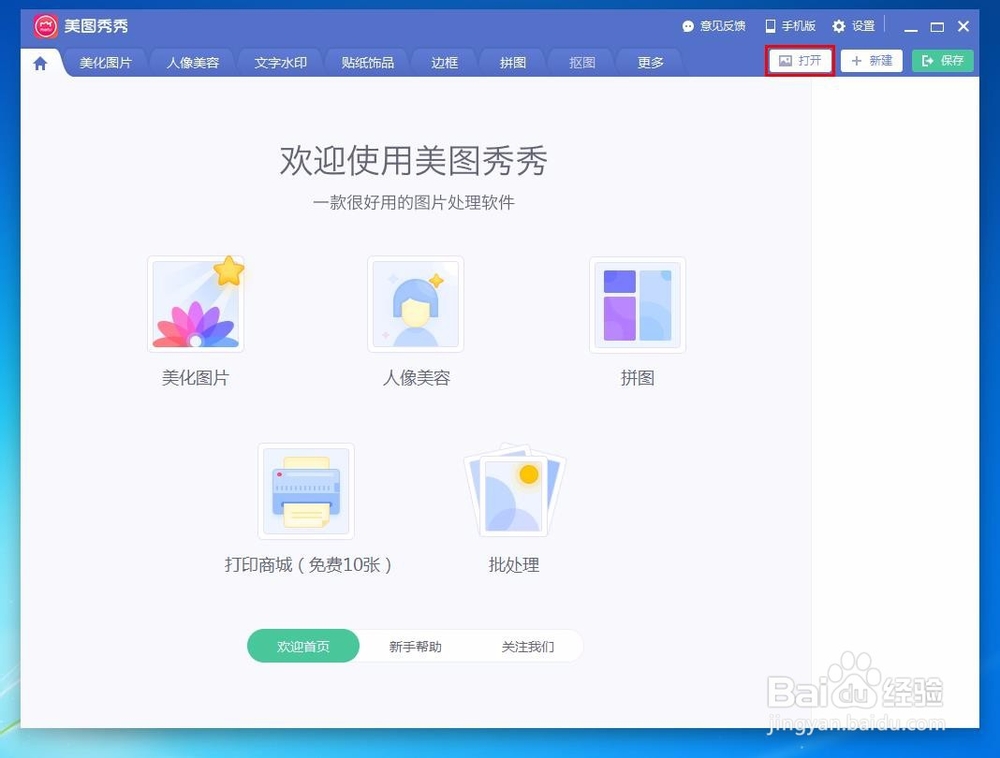The image size is (1000, 758).
Task: Click the 打印商城（免费10张） label
Action: click(308, 565)
